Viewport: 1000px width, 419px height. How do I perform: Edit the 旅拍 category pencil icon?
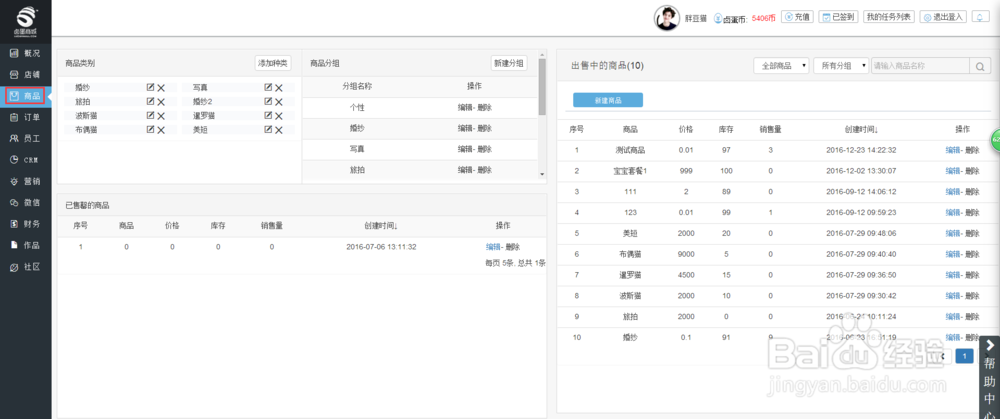151,101
